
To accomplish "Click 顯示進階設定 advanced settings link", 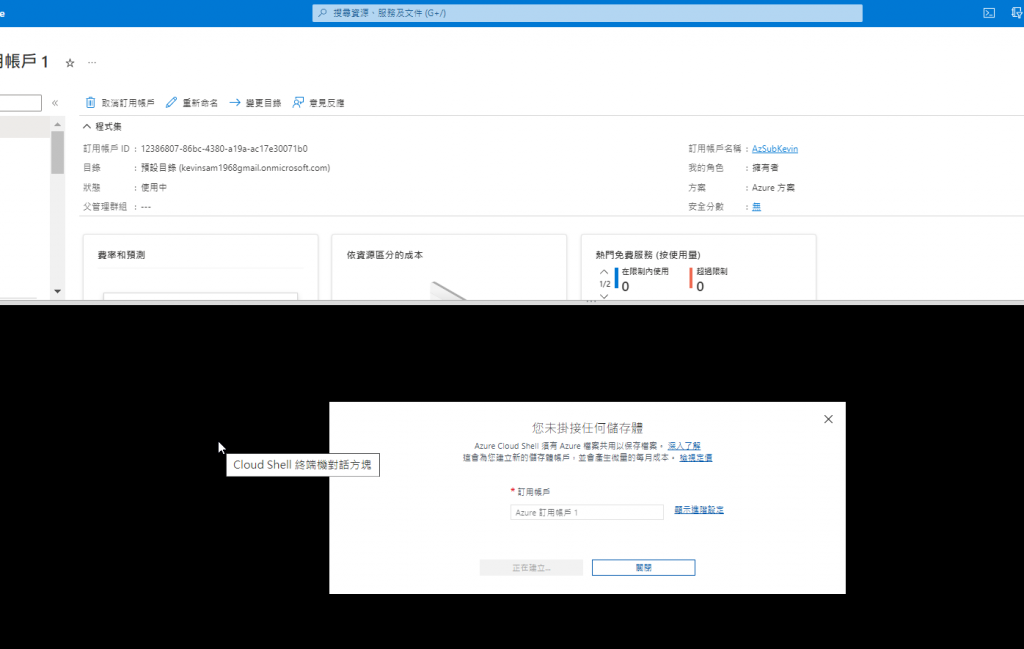I will [x=699, y=510].
